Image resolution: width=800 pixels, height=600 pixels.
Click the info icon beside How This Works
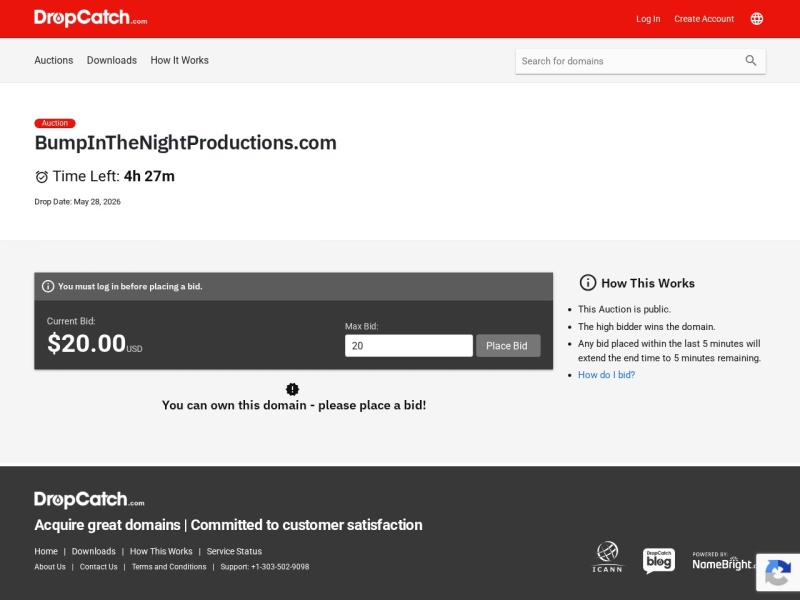click(588, 283)
